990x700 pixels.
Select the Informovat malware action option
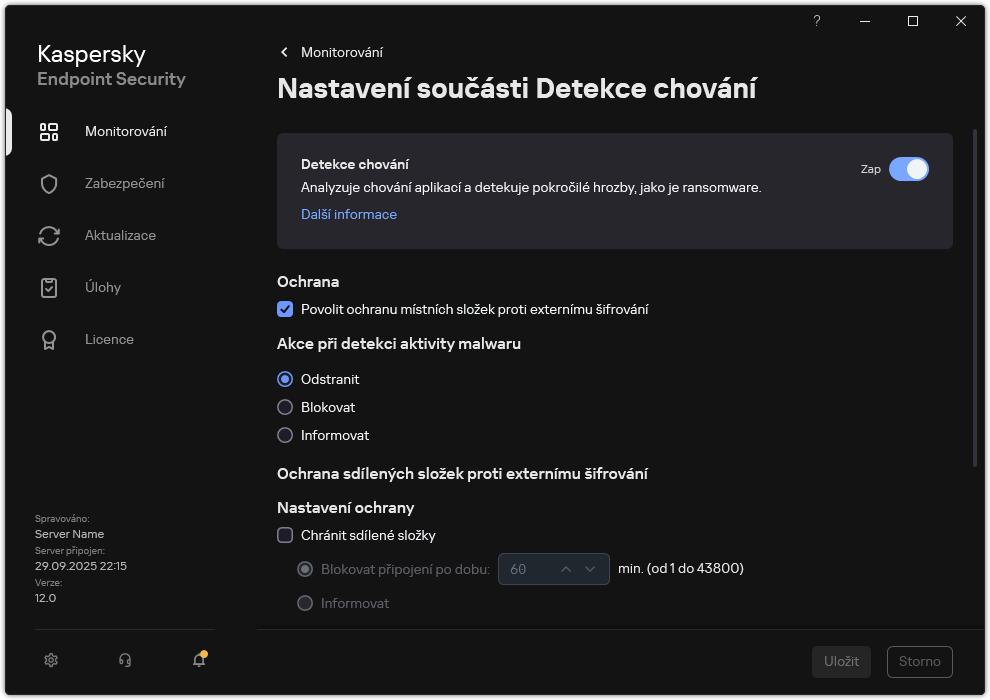285,436
